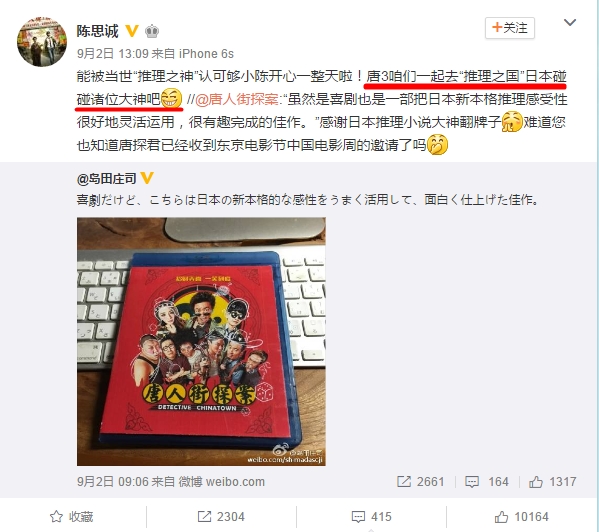Click the original post repost icon 2661
This screenshot has width=599, height=532.
click(421, 482)
